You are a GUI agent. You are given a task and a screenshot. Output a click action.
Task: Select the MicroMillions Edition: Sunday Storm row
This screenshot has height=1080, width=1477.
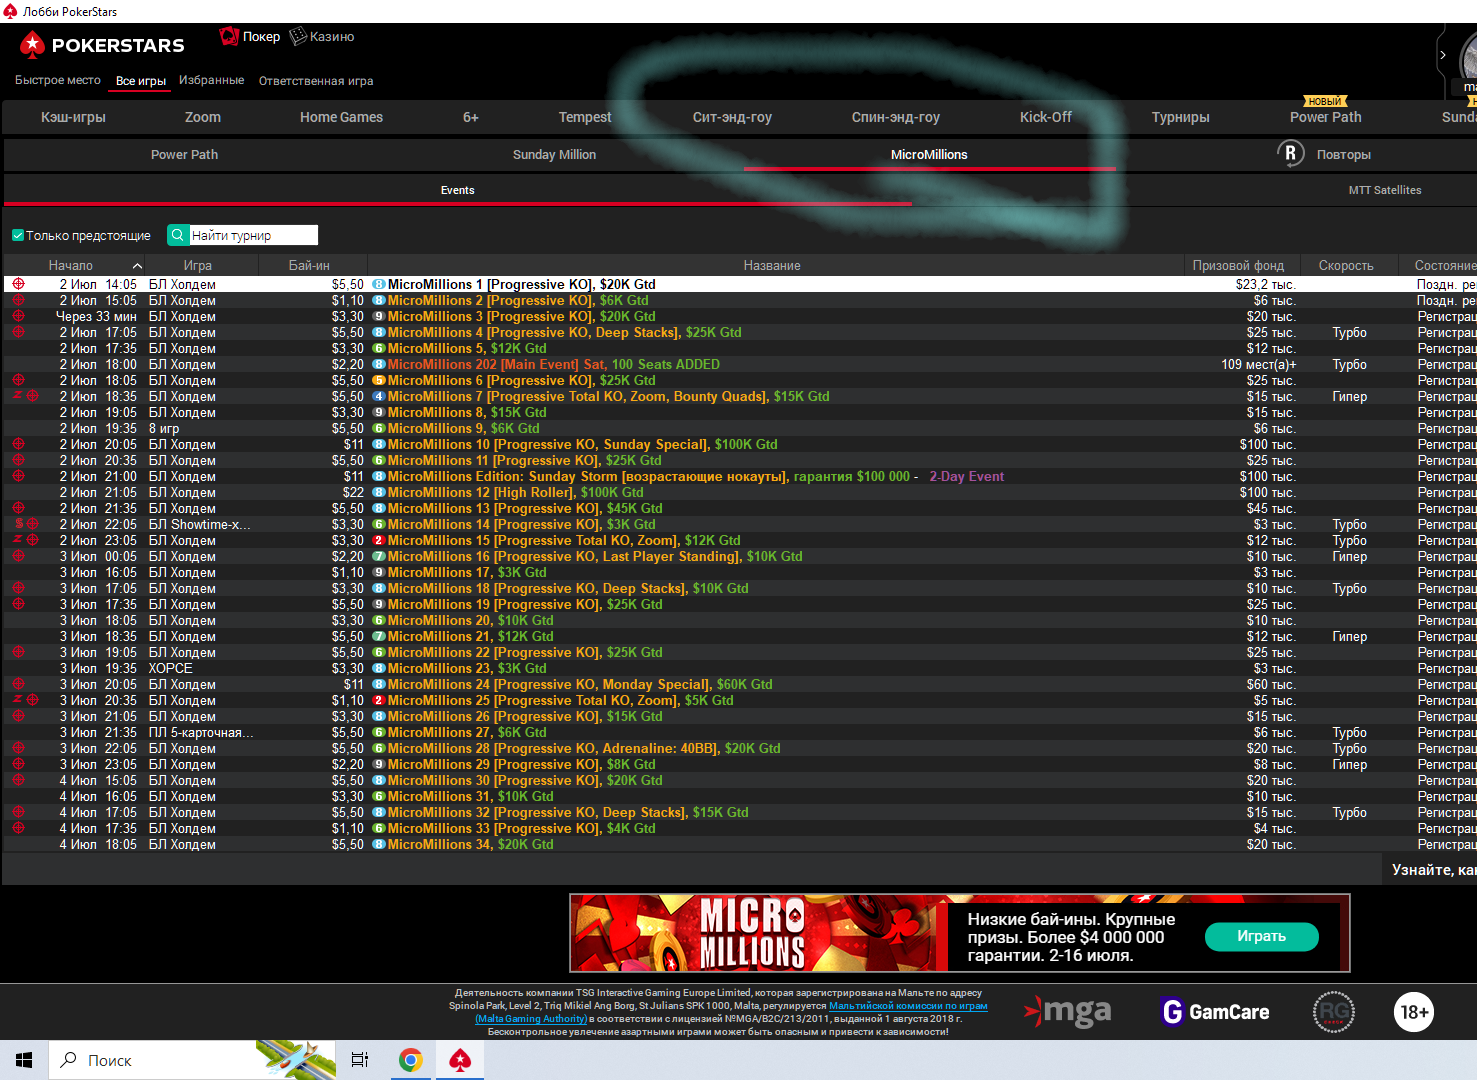(x=740, y=476)
